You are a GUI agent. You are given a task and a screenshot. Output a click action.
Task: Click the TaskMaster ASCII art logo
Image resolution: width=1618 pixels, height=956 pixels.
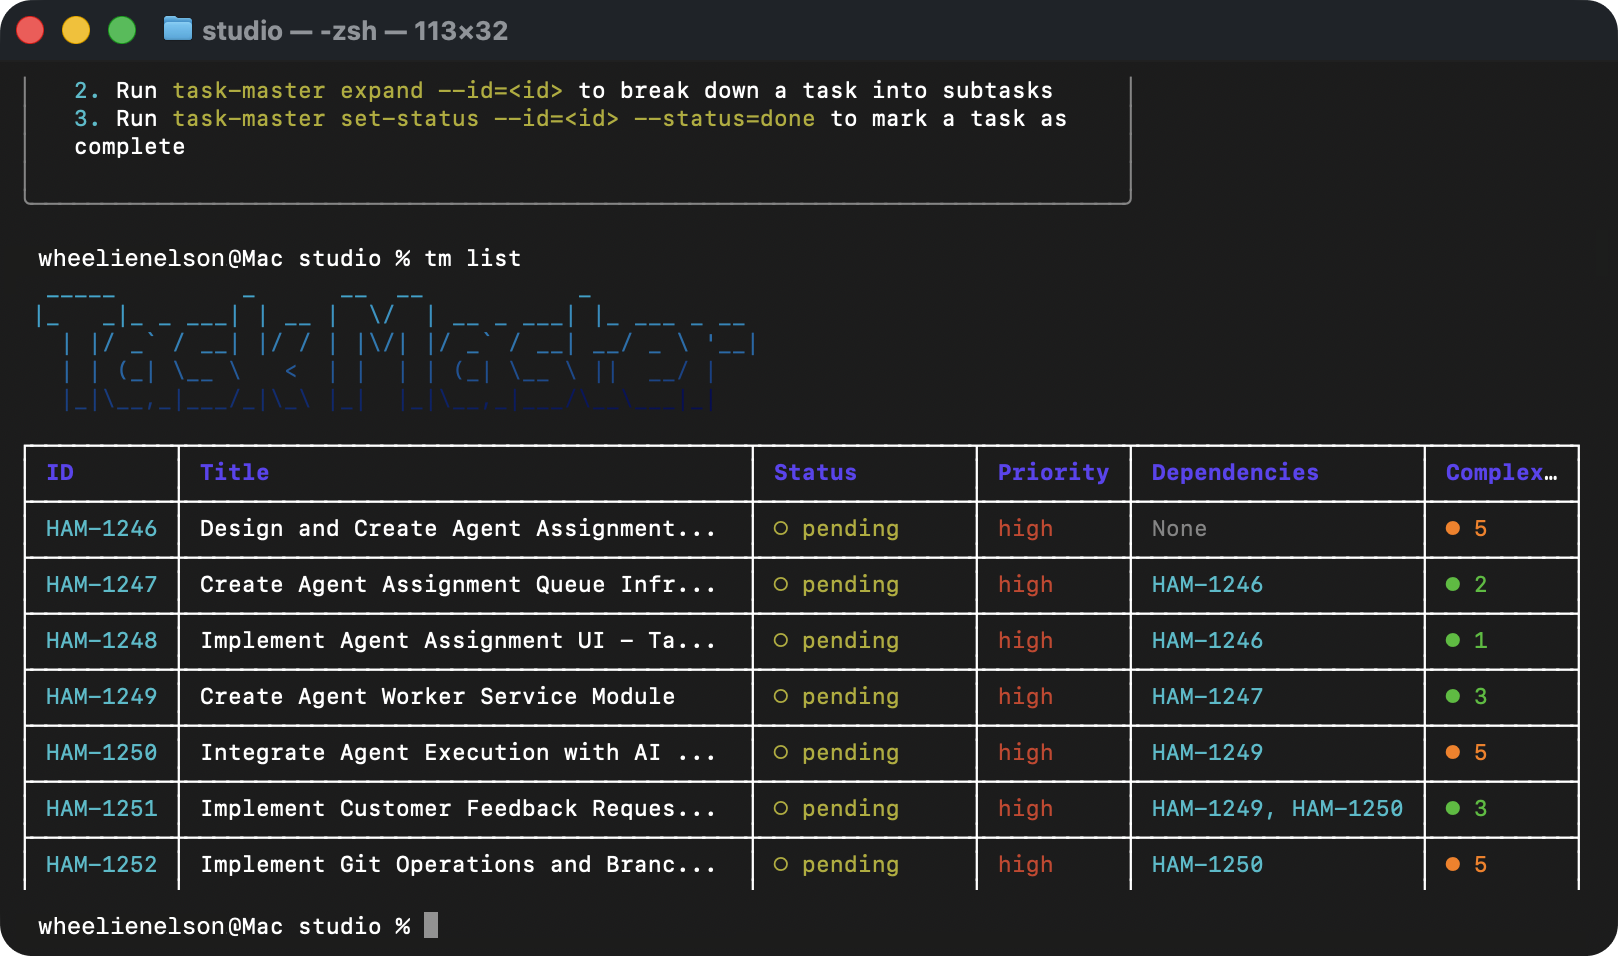[395, 350]
